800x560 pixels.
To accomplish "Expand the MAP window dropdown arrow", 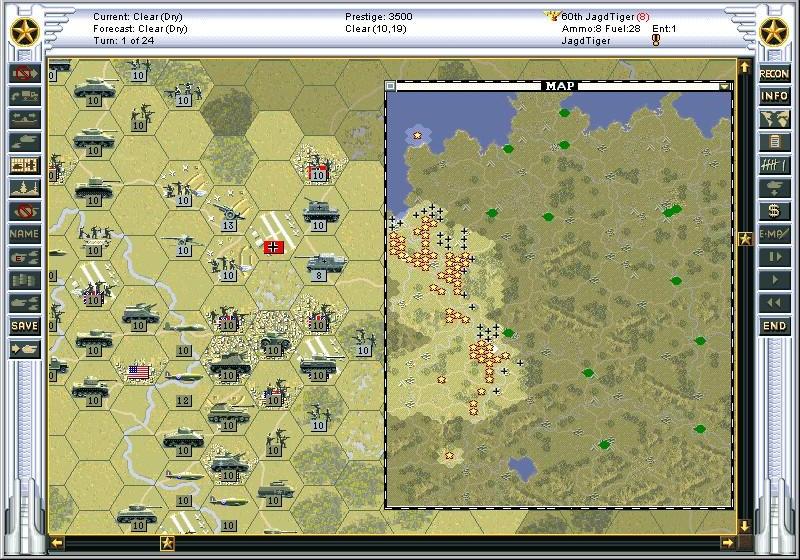I will click(725, 87).
